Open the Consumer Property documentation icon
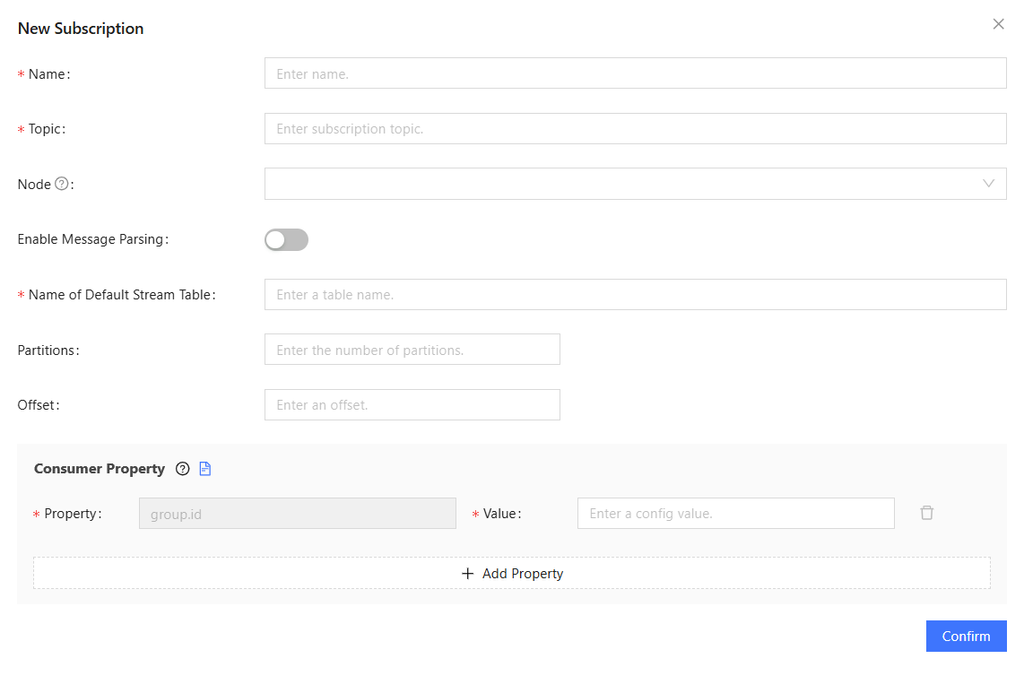Viewport: 1024px width, 675px height. coord(205,469)
